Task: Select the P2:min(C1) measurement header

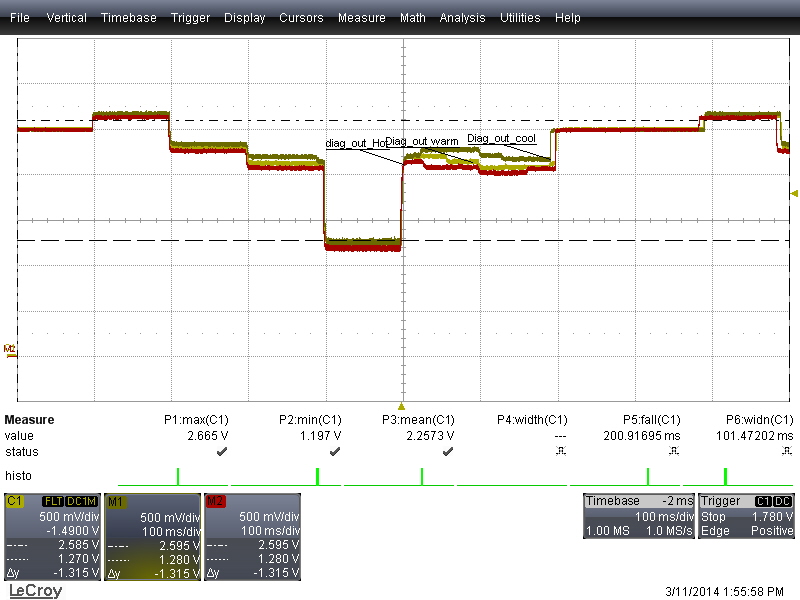Action: (310, 420)
